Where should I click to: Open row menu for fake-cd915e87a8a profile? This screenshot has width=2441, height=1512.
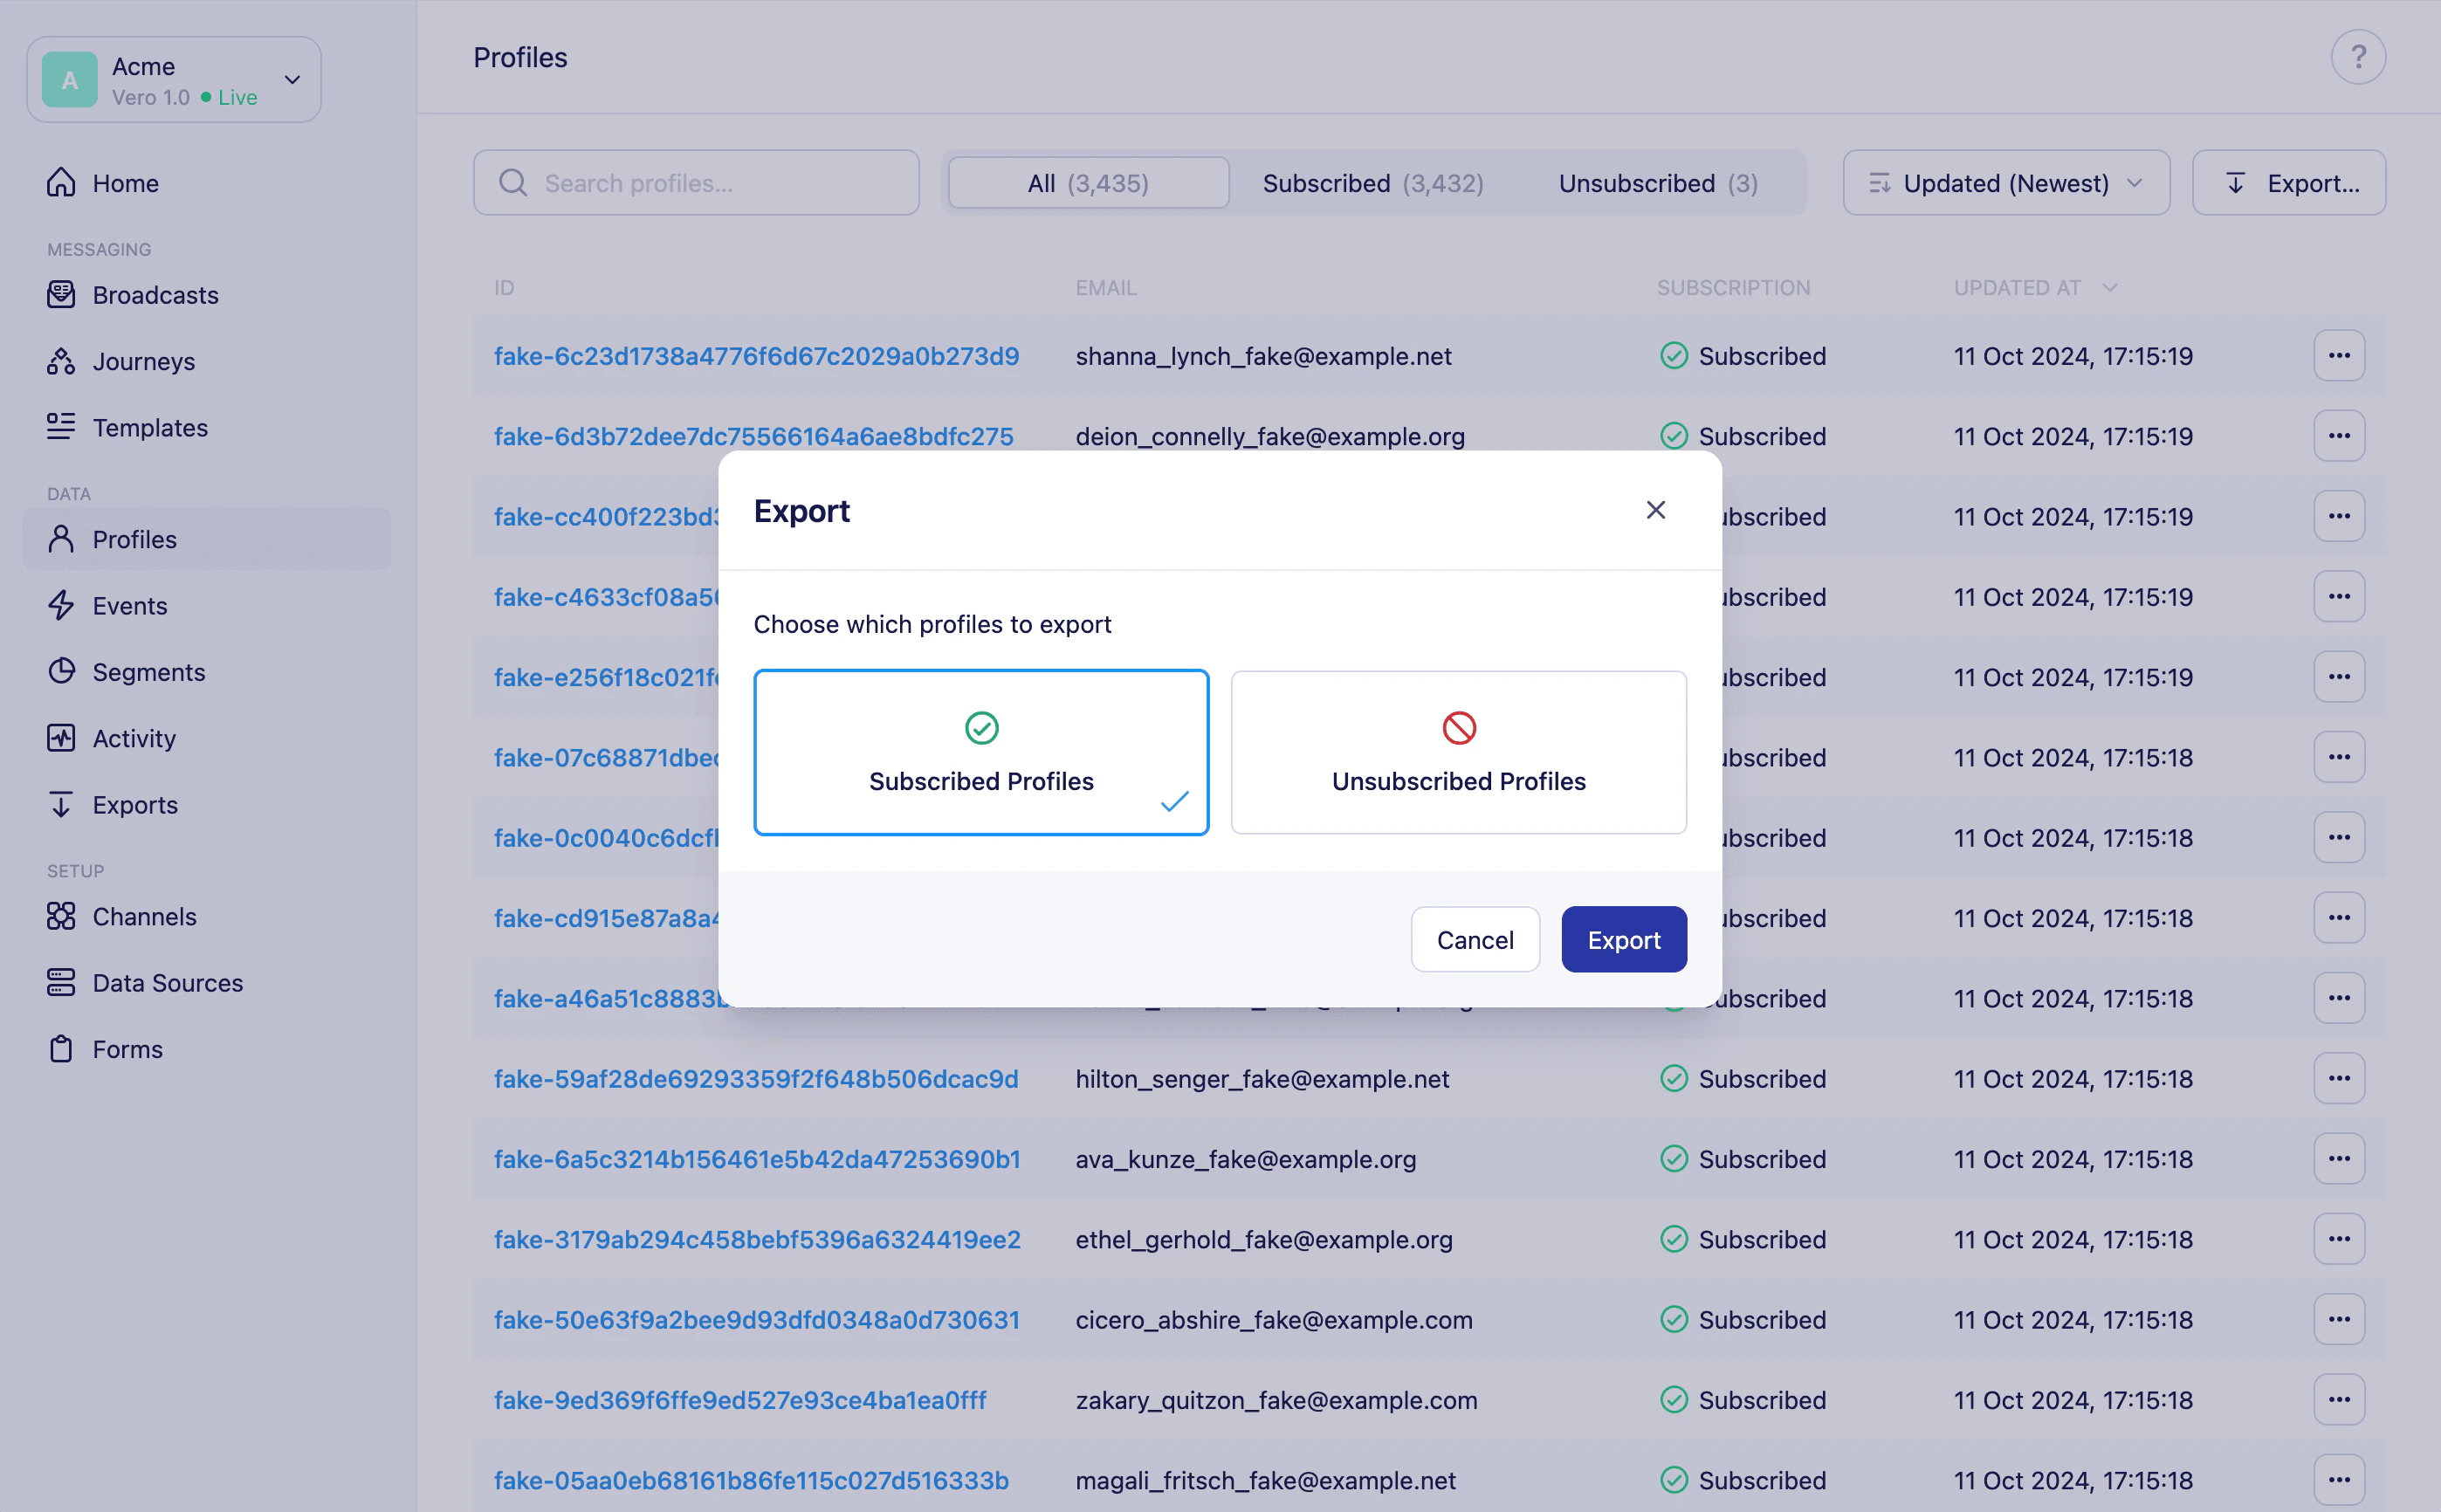pos(2339,918)
